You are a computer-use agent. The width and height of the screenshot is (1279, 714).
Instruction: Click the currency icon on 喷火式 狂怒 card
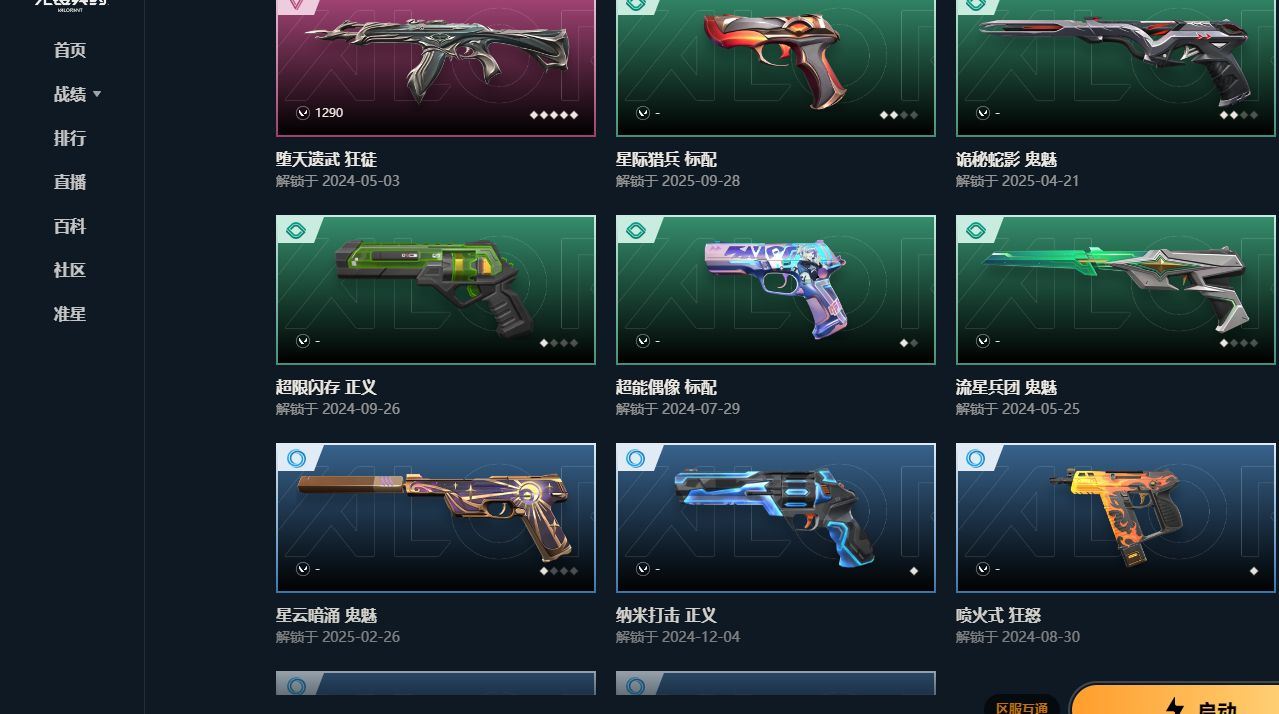pos(983,569)
